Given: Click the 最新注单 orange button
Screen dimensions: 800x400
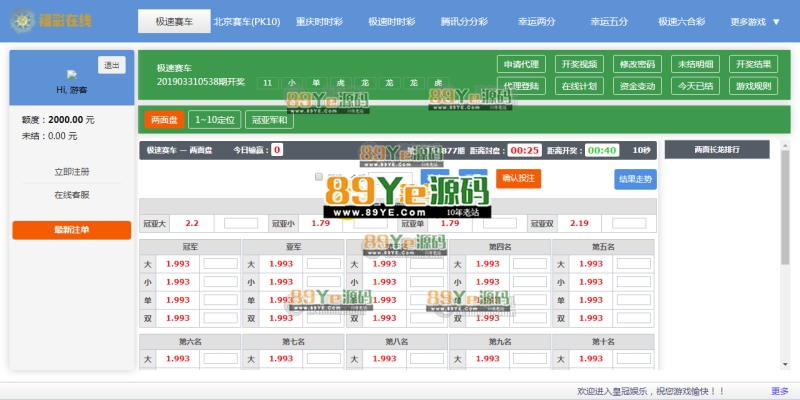Looking at the screenshot, I should (x=72, y=230).
